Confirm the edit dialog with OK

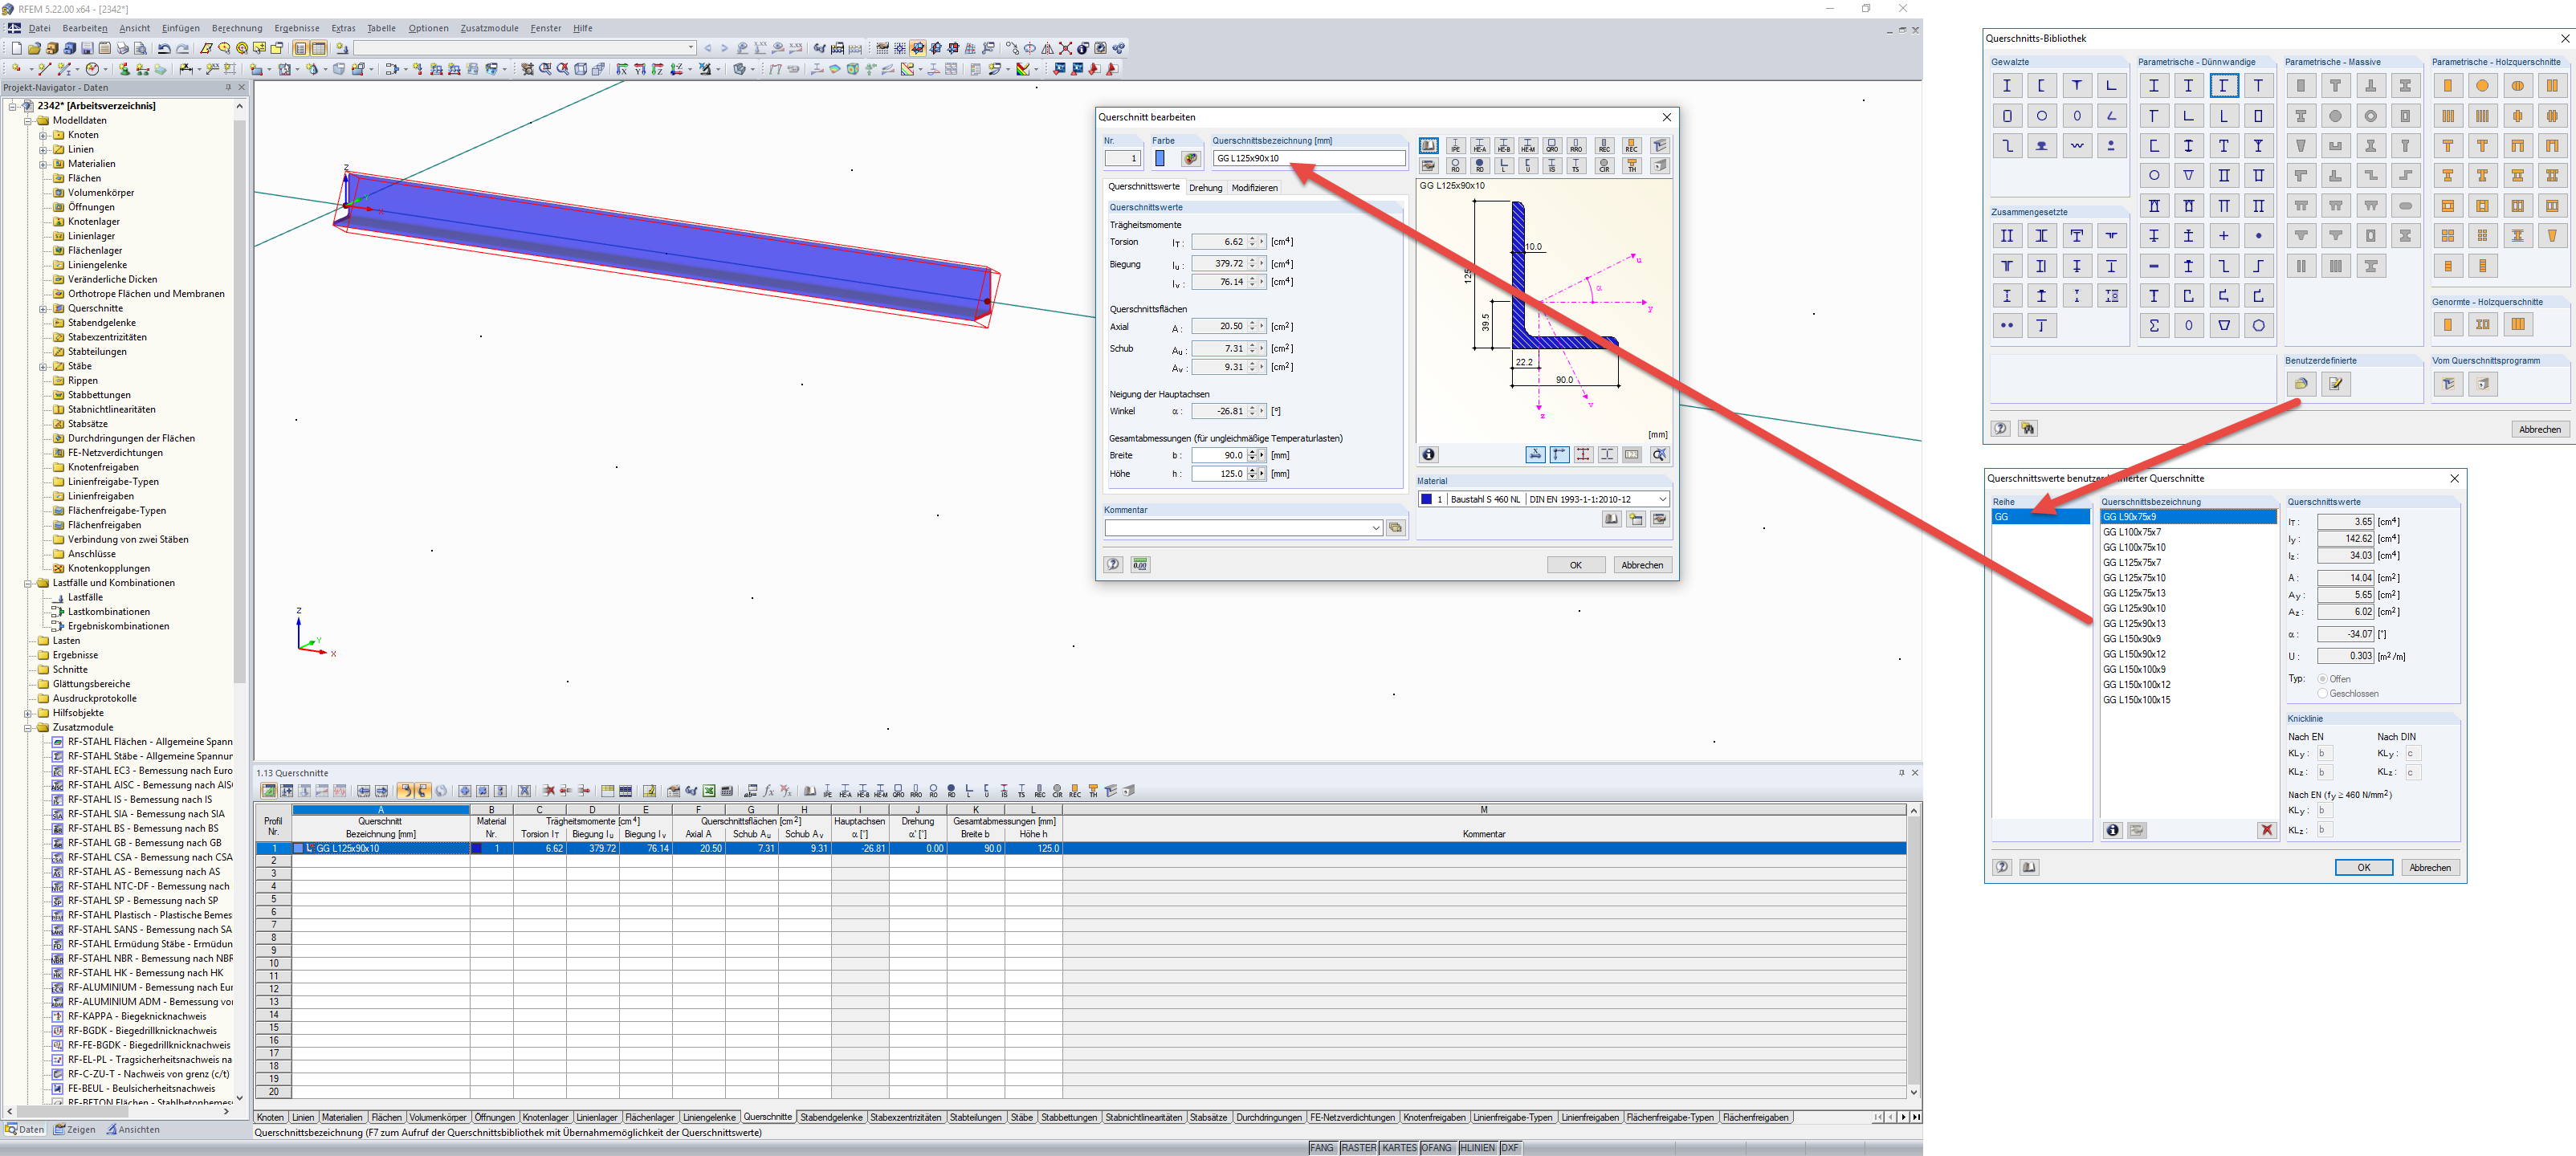tap(1576, 564)
